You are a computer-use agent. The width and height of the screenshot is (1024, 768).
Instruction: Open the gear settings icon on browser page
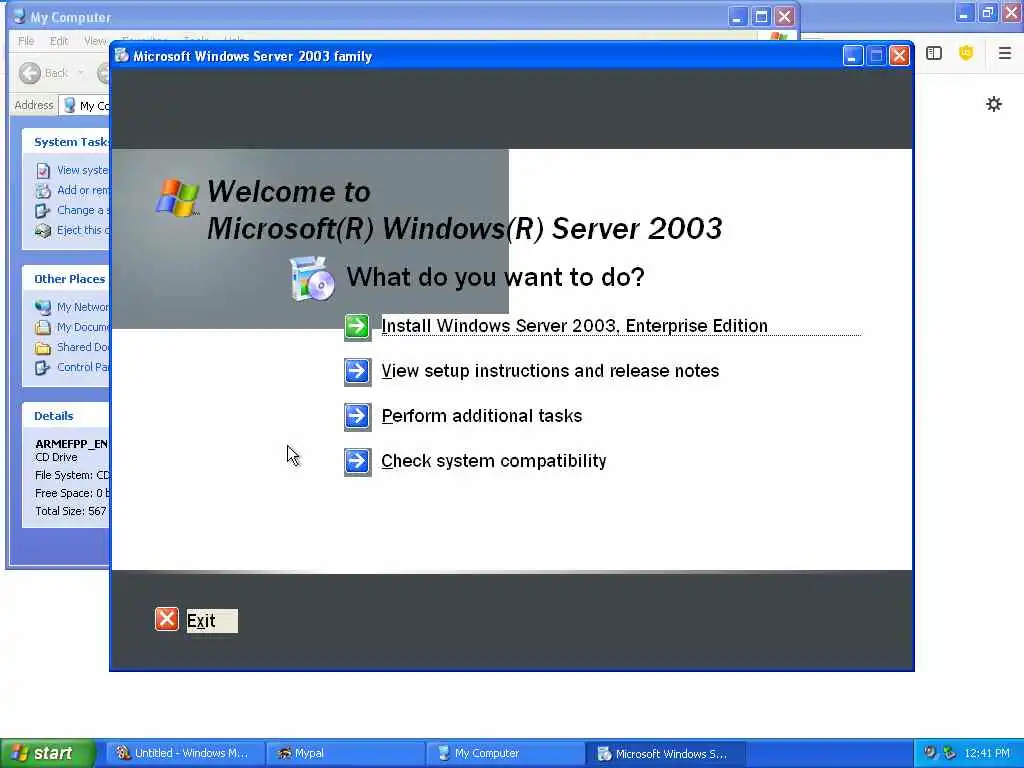[994, 104]
